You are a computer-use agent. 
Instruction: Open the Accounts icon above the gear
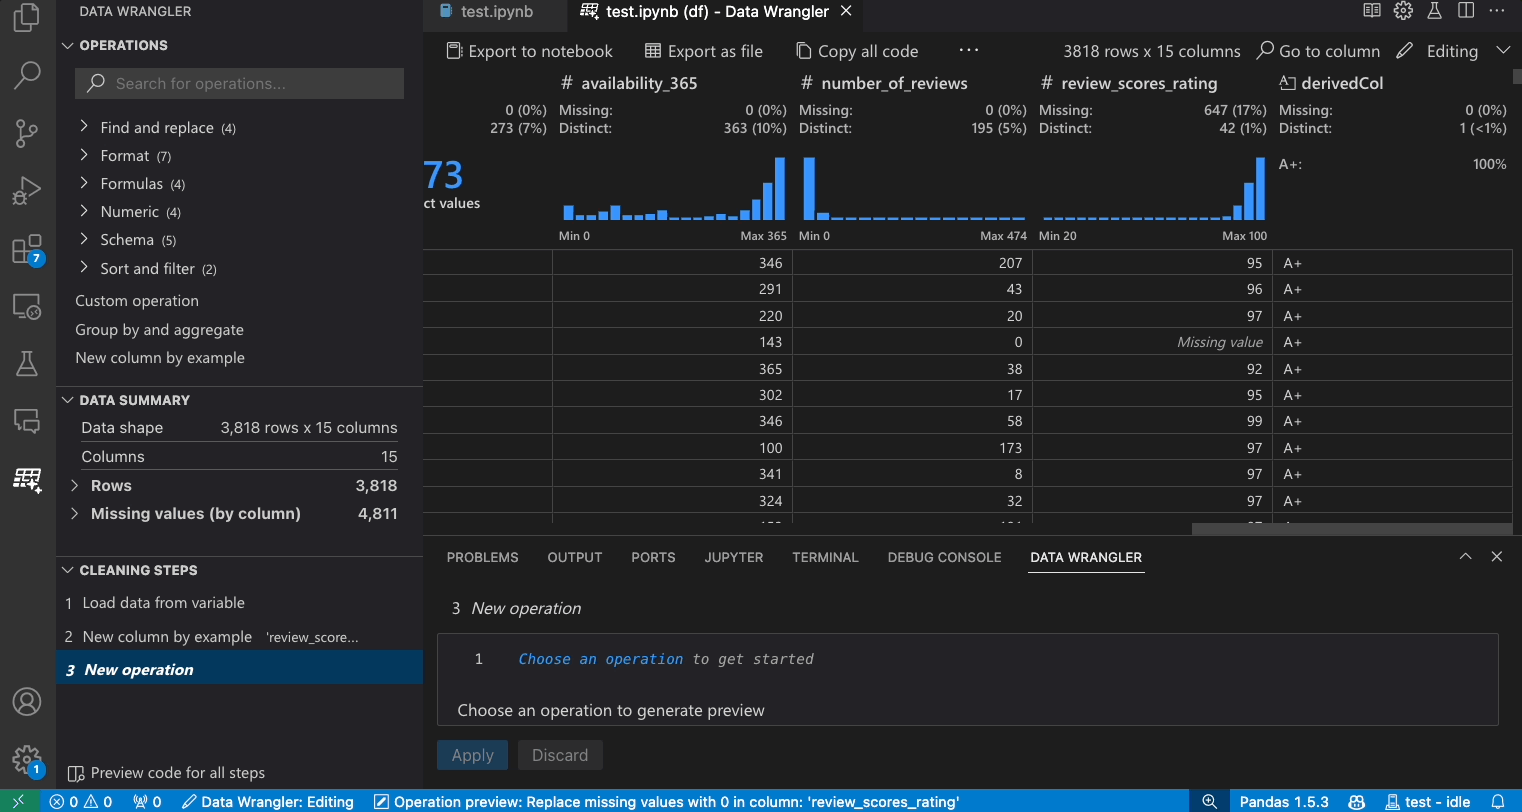(27, 702)
